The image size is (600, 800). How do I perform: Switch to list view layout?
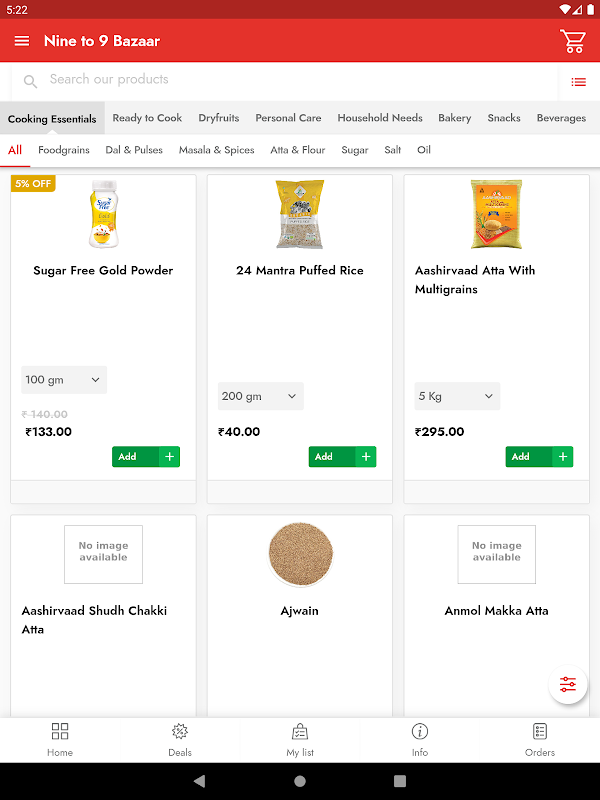tap(578, 82)
